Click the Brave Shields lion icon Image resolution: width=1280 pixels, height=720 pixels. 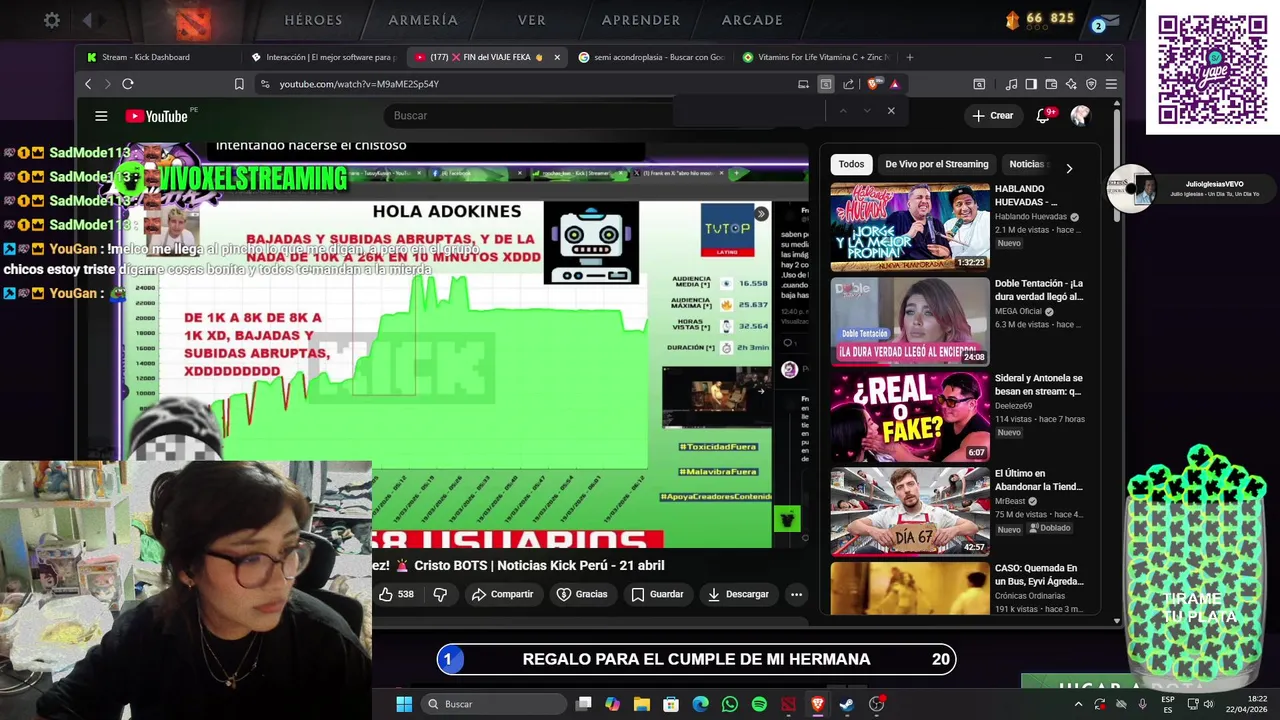tap(873, 84)
